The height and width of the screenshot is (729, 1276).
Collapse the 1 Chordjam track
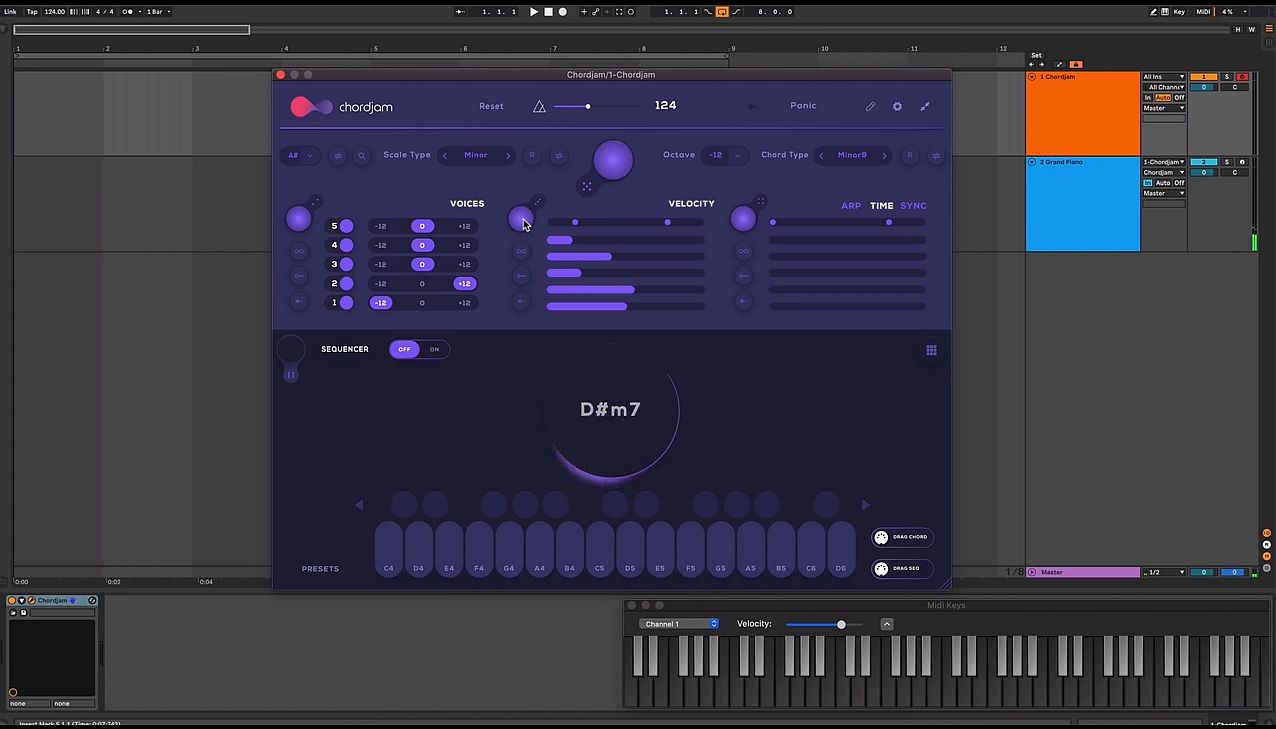tap(1032, 77)
